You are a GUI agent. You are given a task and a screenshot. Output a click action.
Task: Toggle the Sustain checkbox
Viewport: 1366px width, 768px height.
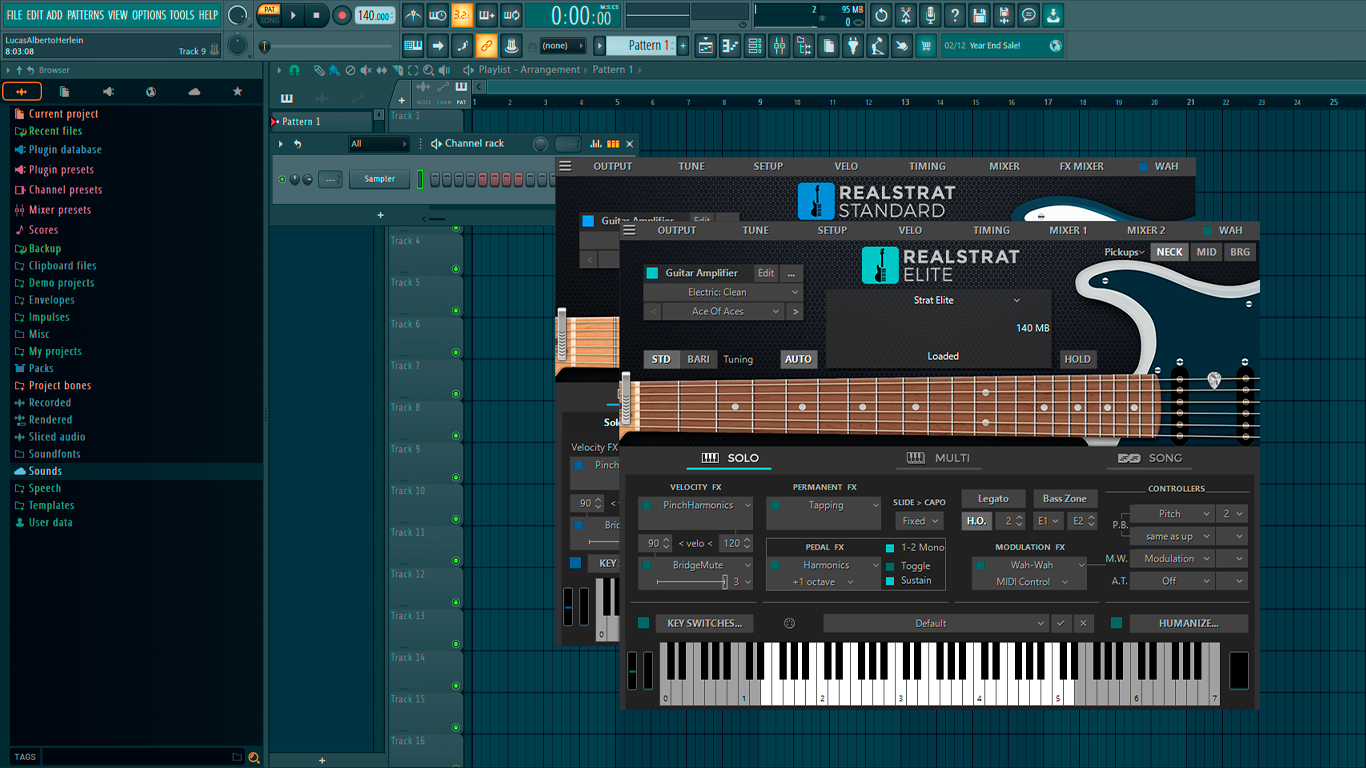click(890, 581)
